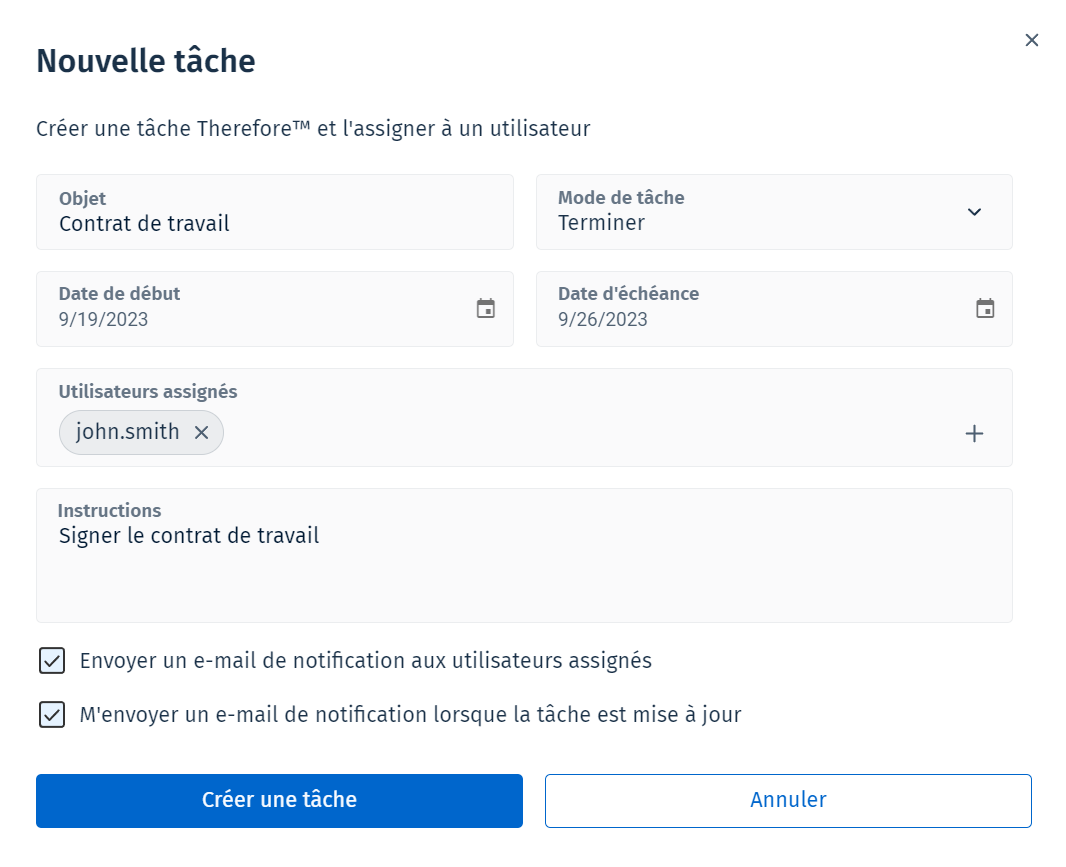This screenshot has width=1066, height=867.
Task: Click the Créer une tâche button
Action: click(279, 800)
